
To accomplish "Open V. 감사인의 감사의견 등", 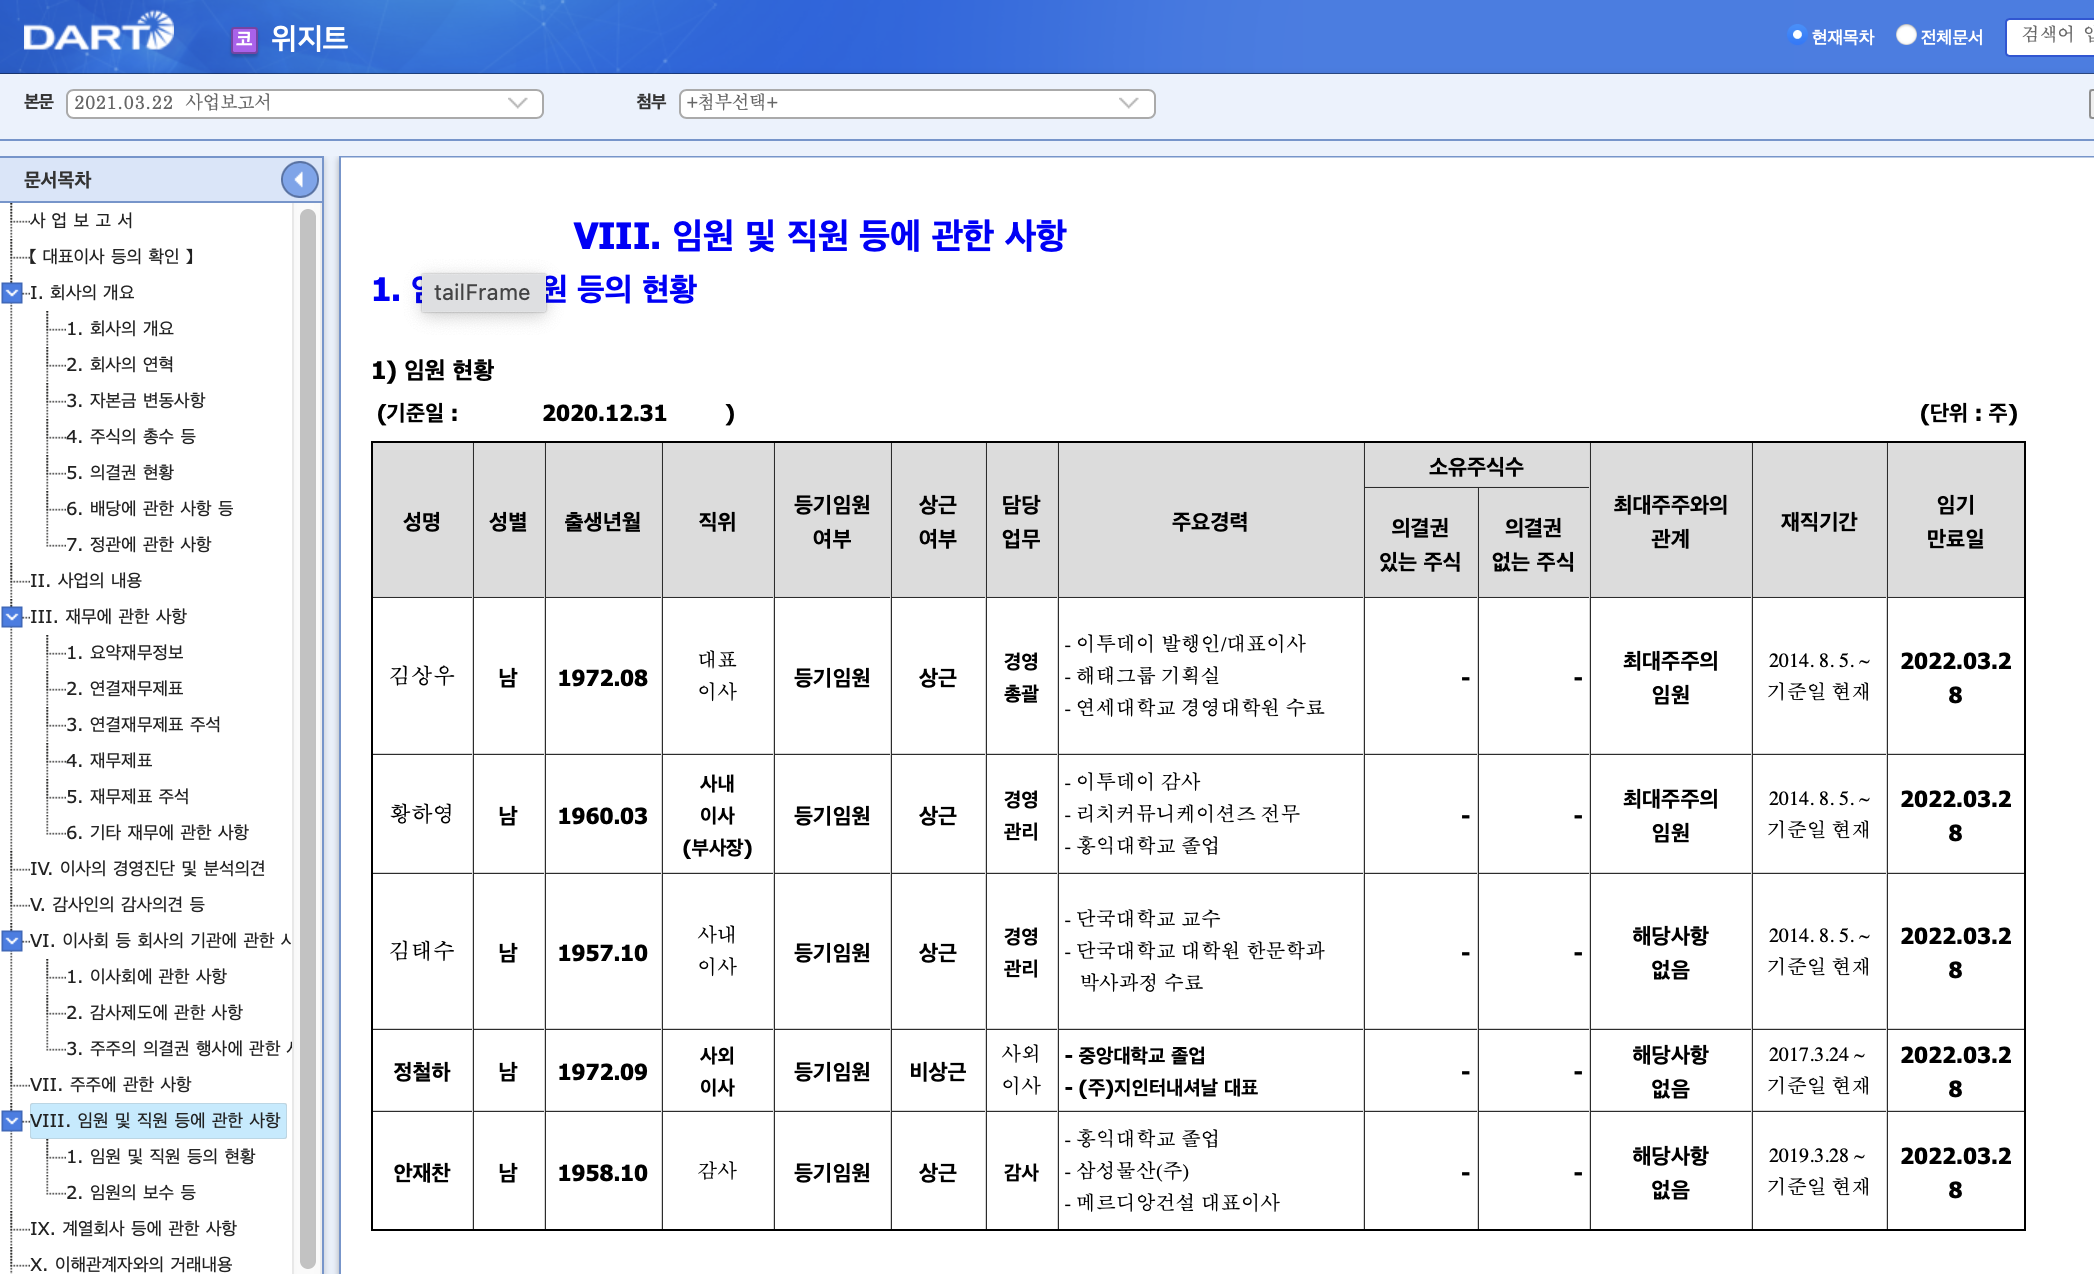I will tap(117, 904).
